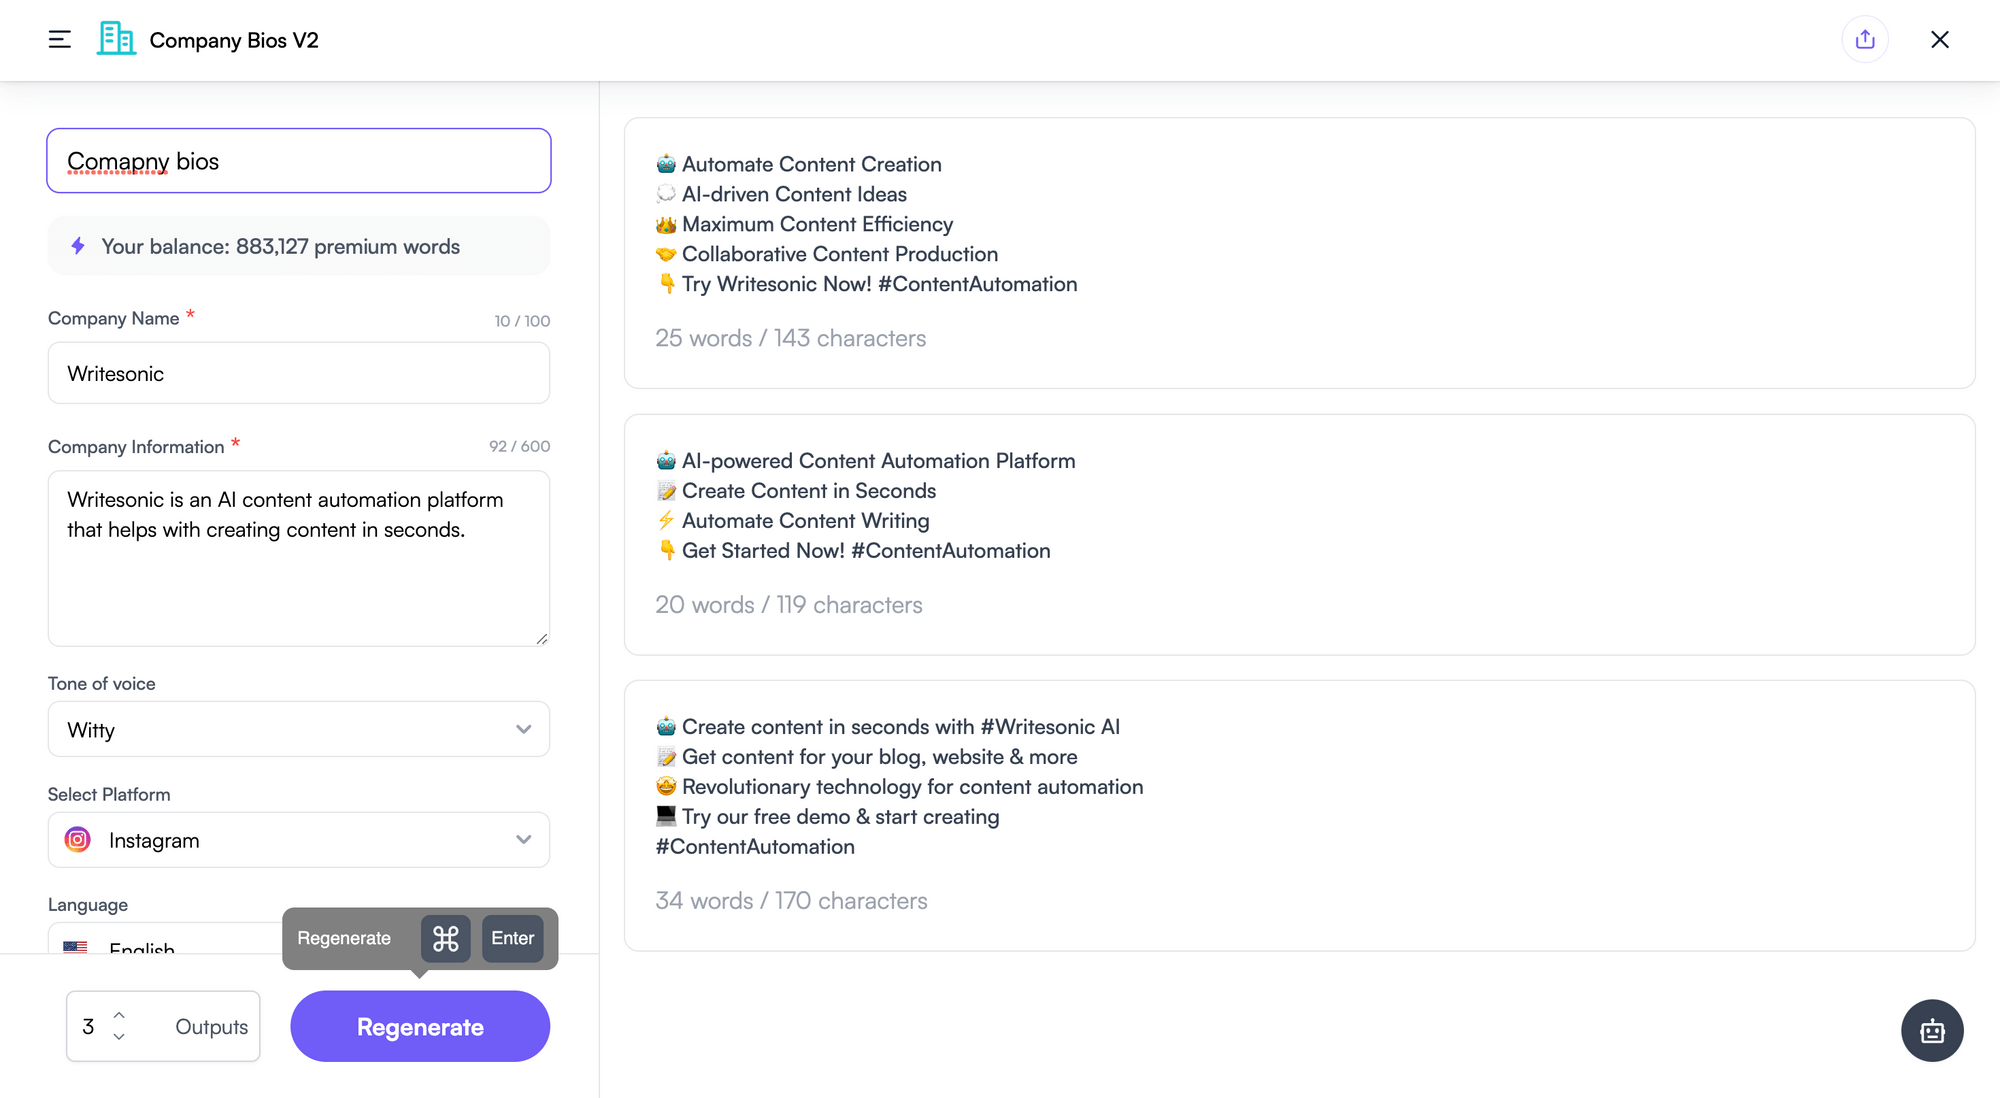Click the outputs stepper up arrow
This screenshot has height=1098, width=2000.
pos(119,1011)
